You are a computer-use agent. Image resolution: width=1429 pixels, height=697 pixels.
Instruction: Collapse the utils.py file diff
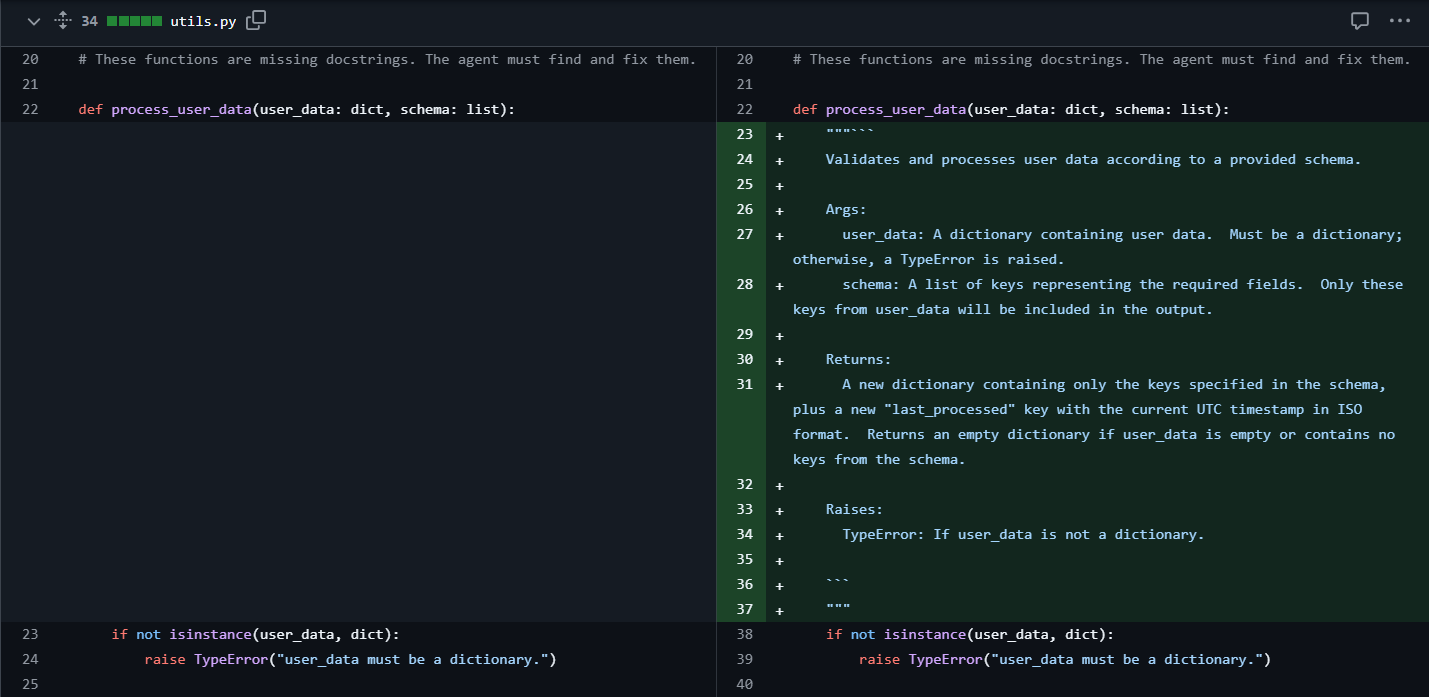coord(34,20)
